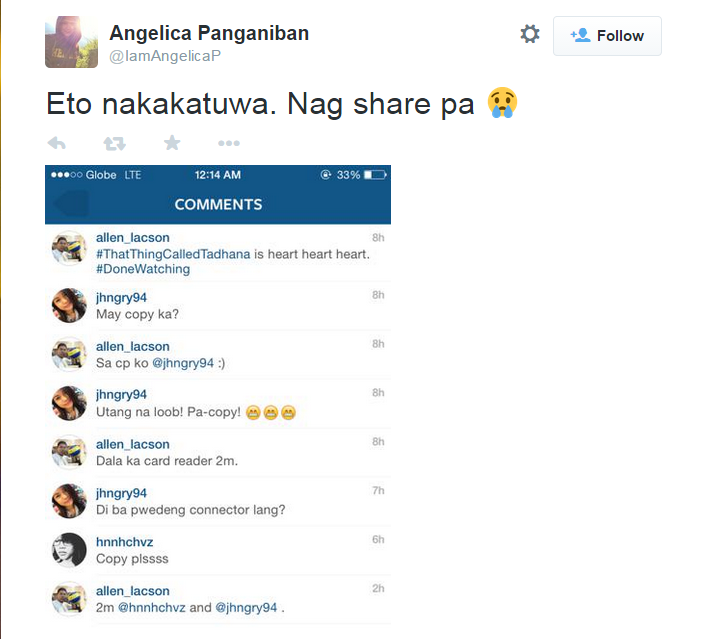705x639 pixels.
Task: Follow Angelica Panganiban
Action: [x=607, y=36]
